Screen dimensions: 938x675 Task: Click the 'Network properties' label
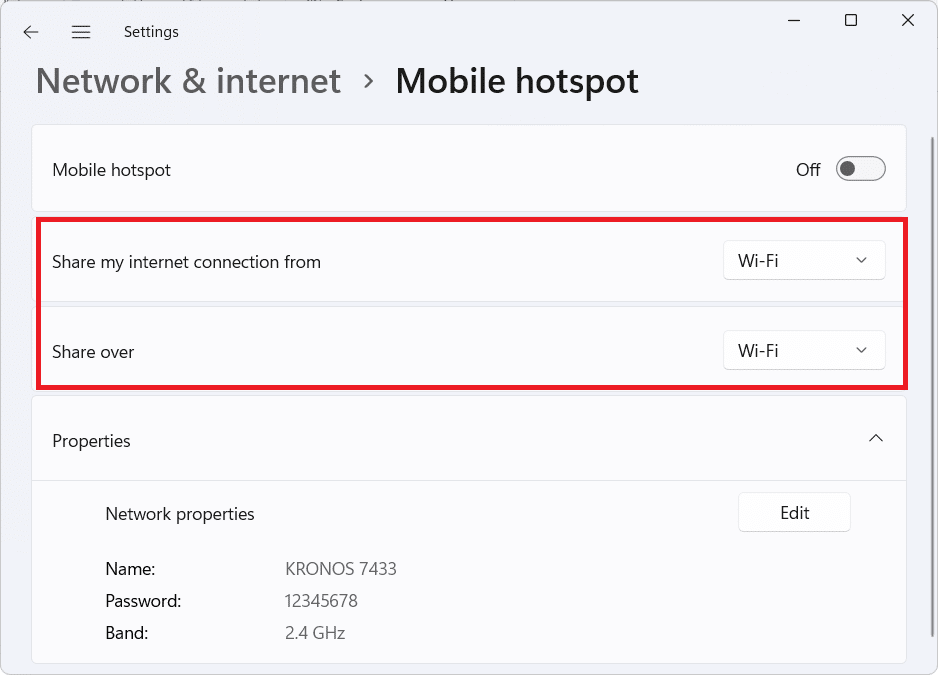[x=180, y=514]
